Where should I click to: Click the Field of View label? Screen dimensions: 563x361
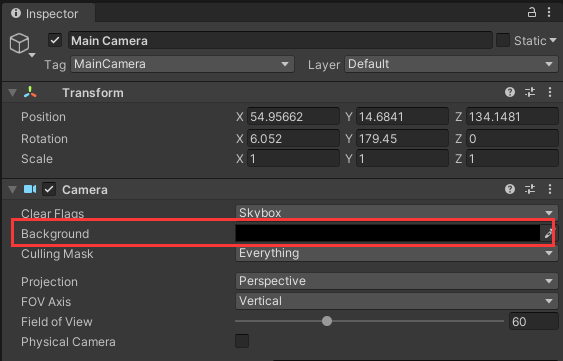57,321
